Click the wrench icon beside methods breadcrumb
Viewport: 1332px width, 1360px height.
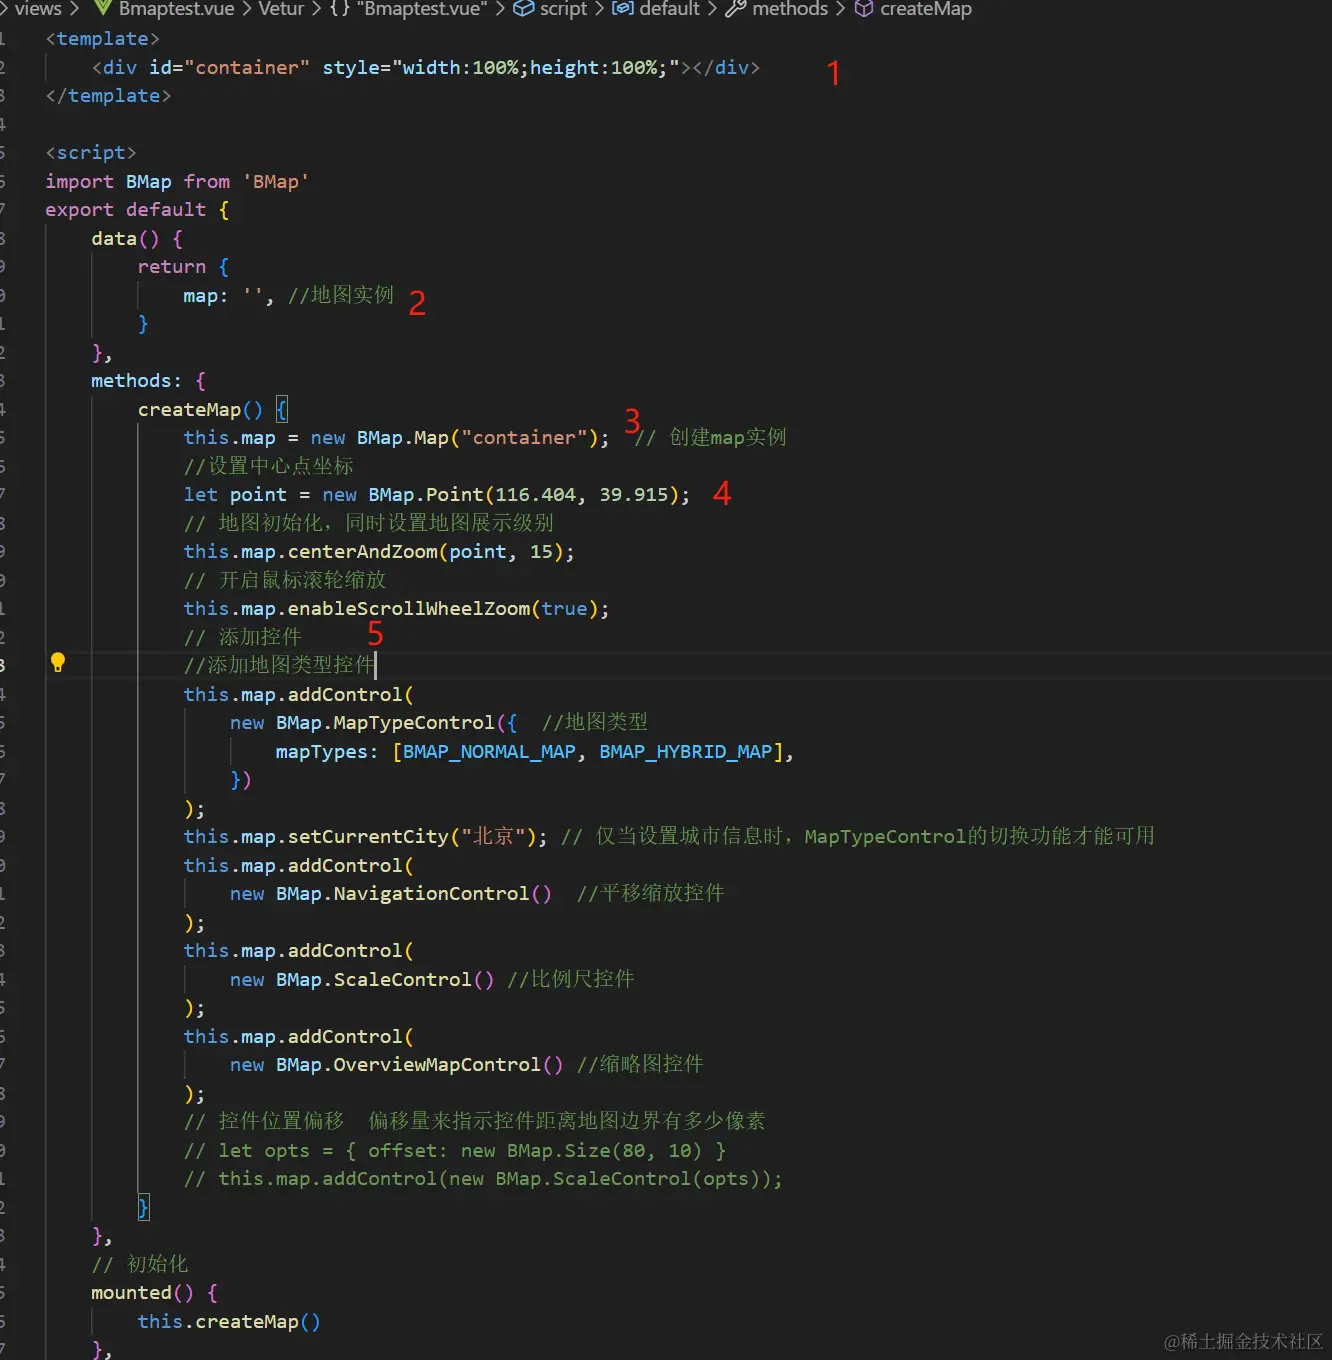(736, 8)
